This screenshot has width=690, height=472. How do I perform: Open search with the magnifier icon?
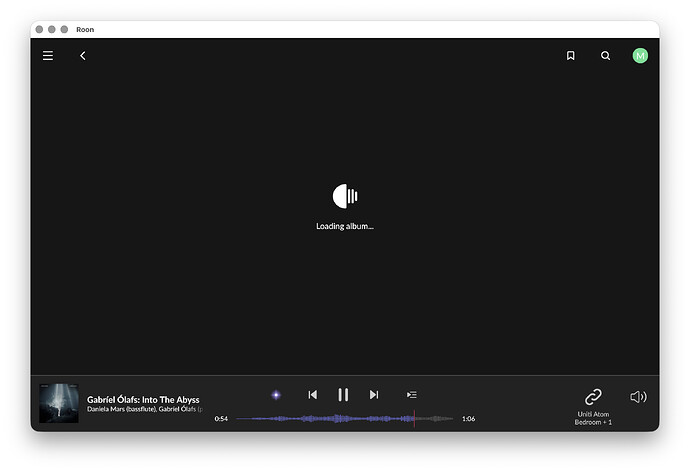pyautogui.click(x=606, y=55)
